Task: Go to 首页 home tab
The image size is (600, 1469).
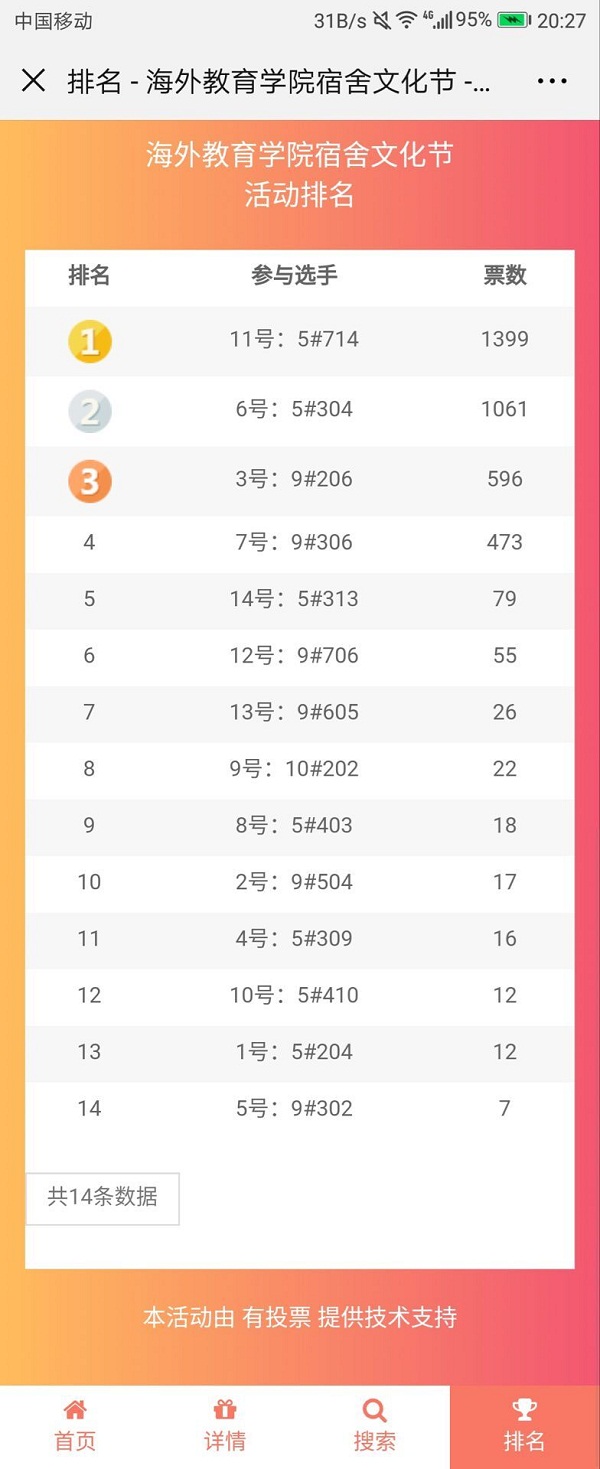Action: (x=75, y=1426)
